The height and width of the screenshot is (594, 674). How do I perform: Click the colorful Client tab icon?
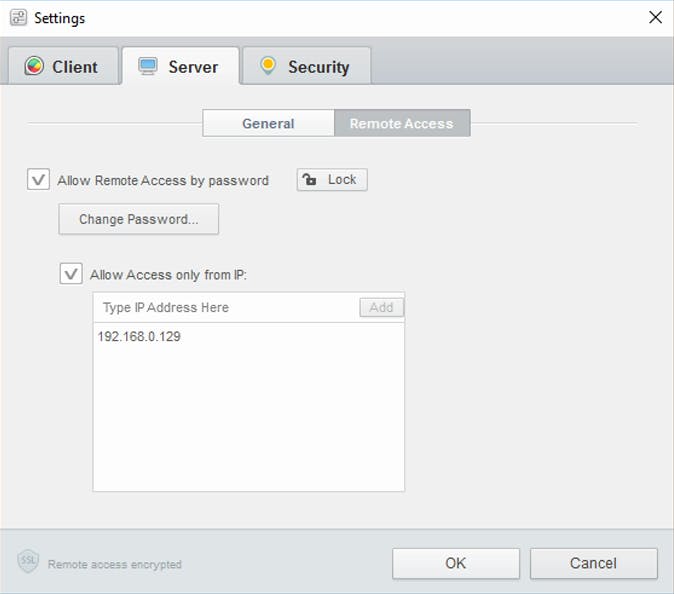pyautogui.click(x=35, y=67)
